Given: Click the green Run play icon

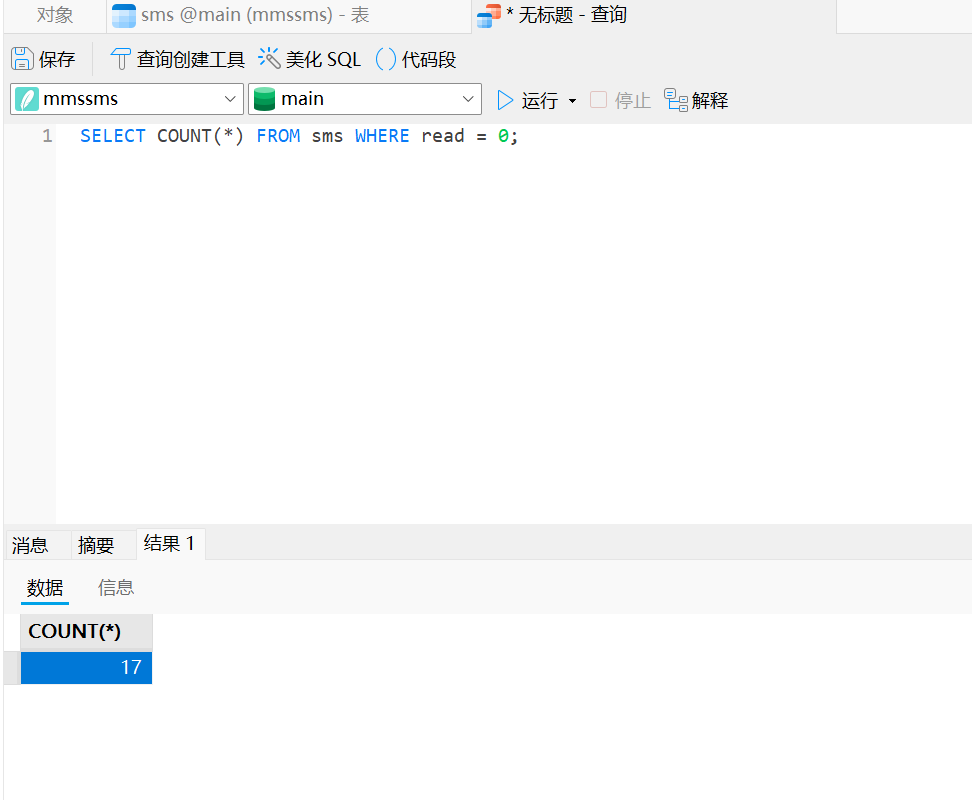Looking at the screenshot, I should tap(505, 100).
